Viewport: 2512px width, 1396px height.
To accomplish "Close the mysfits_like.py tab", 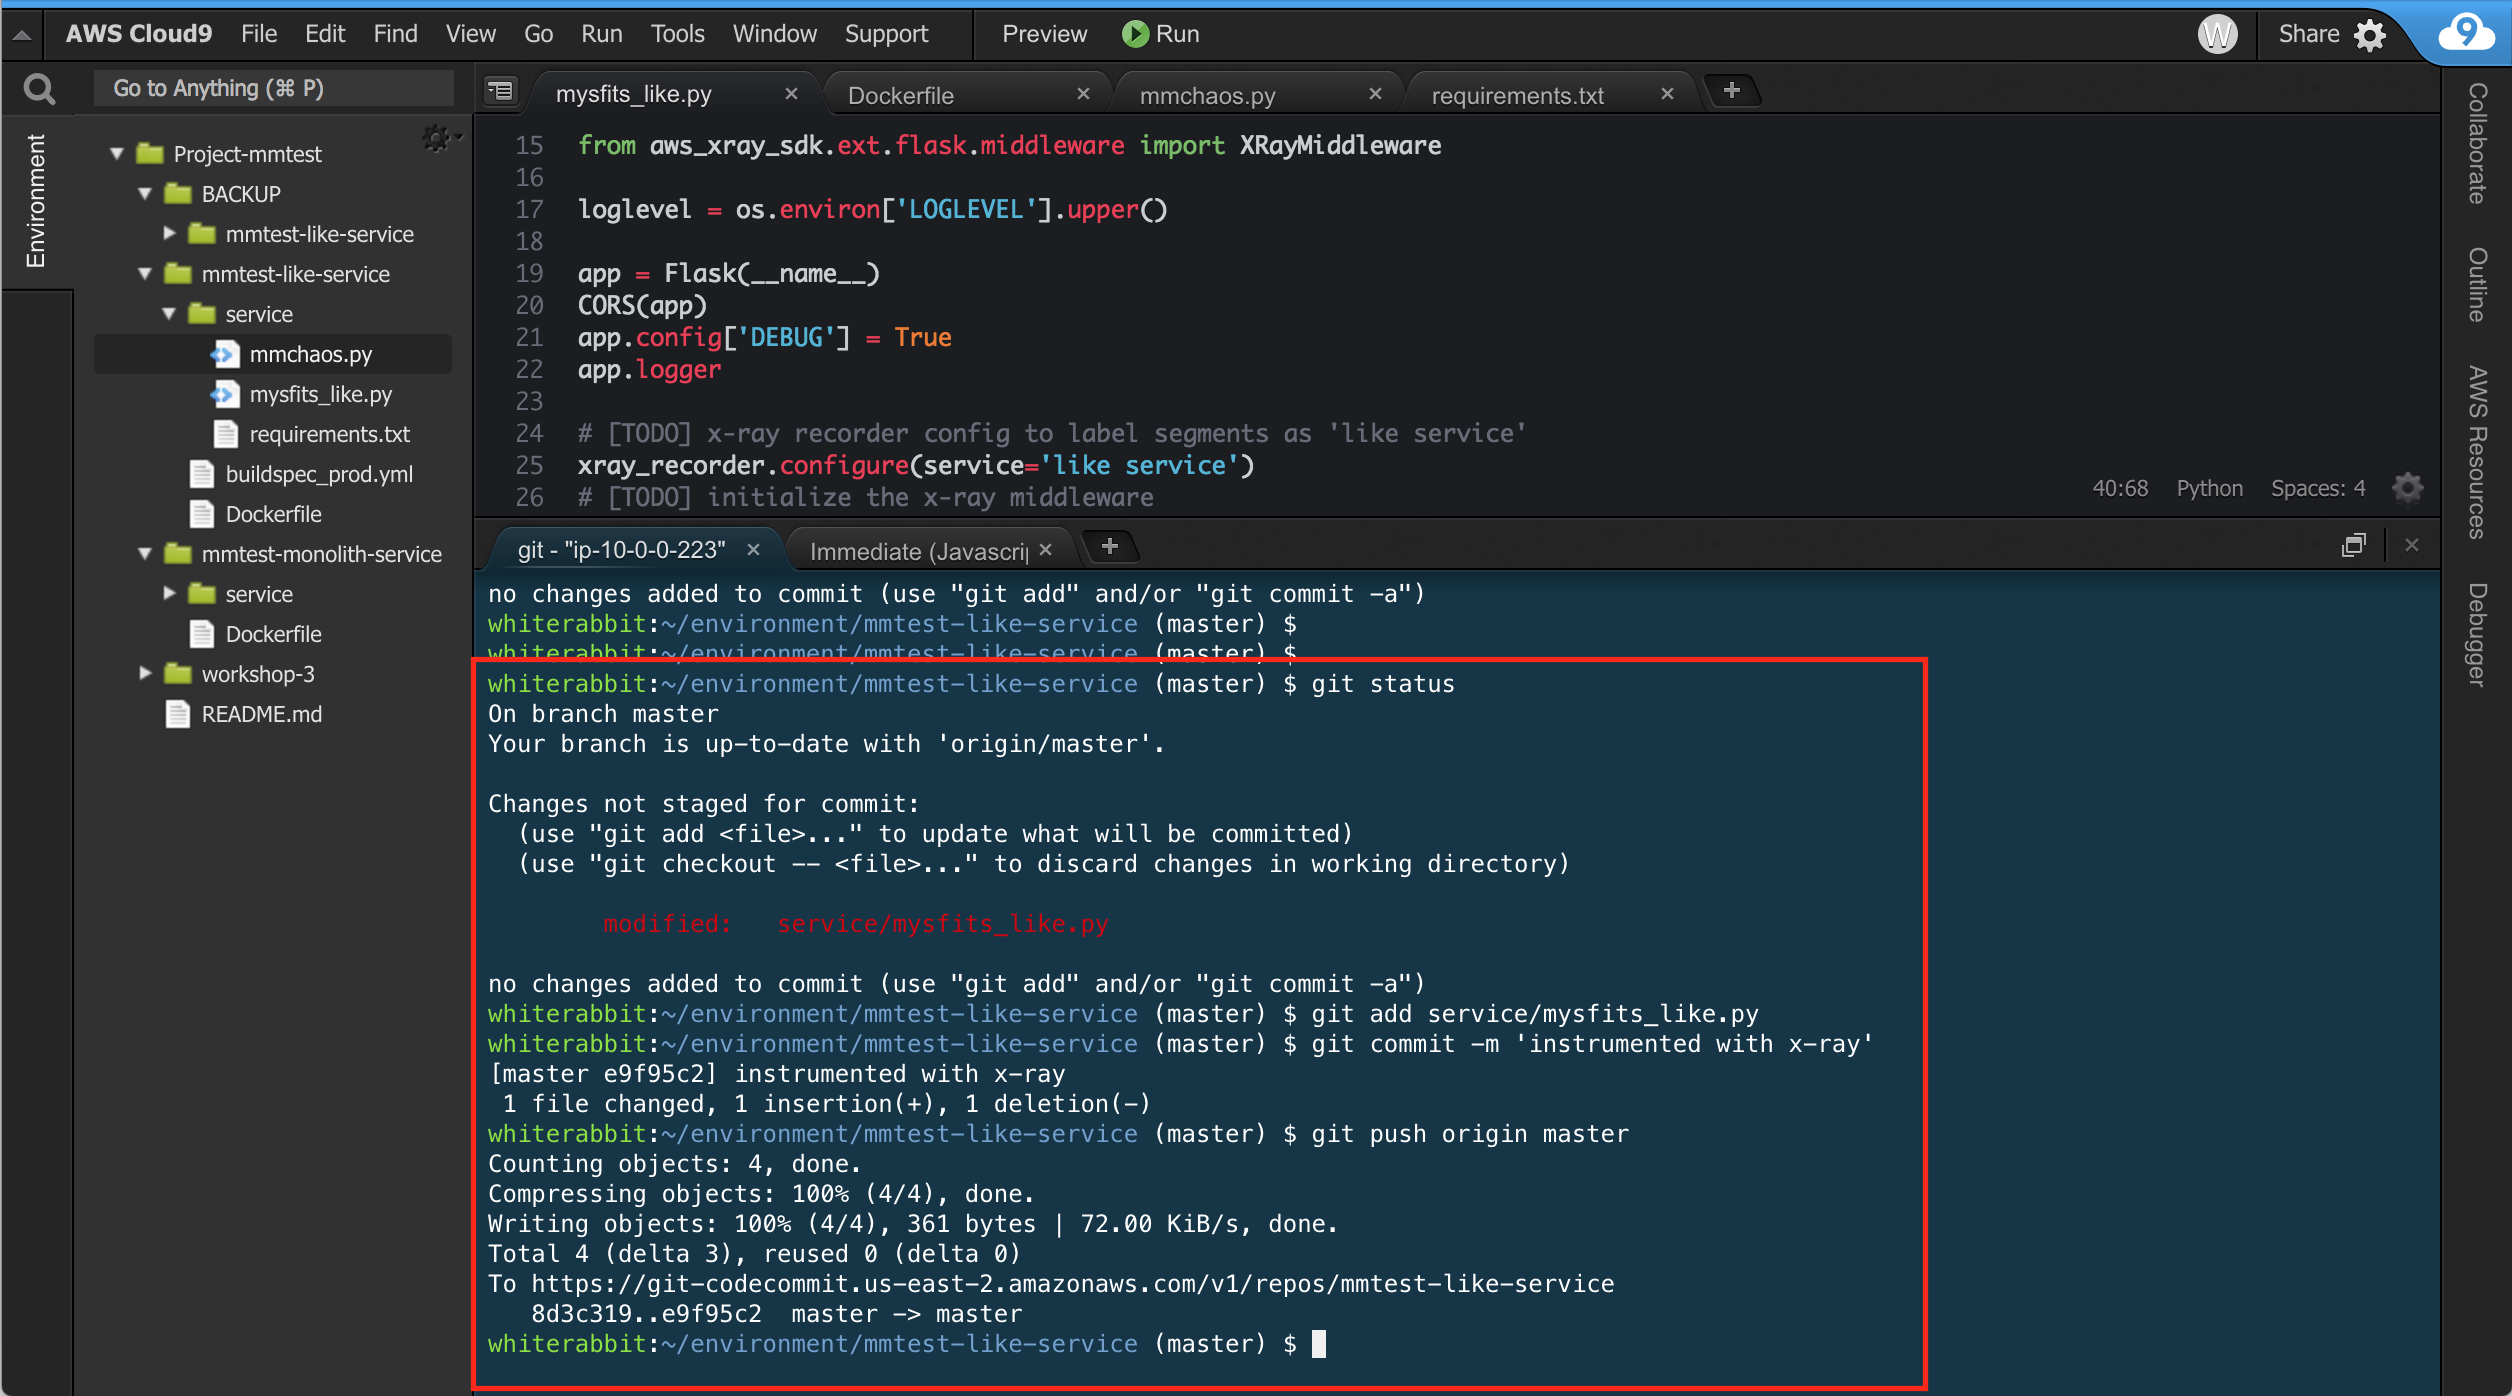I will tap(791, 93).
